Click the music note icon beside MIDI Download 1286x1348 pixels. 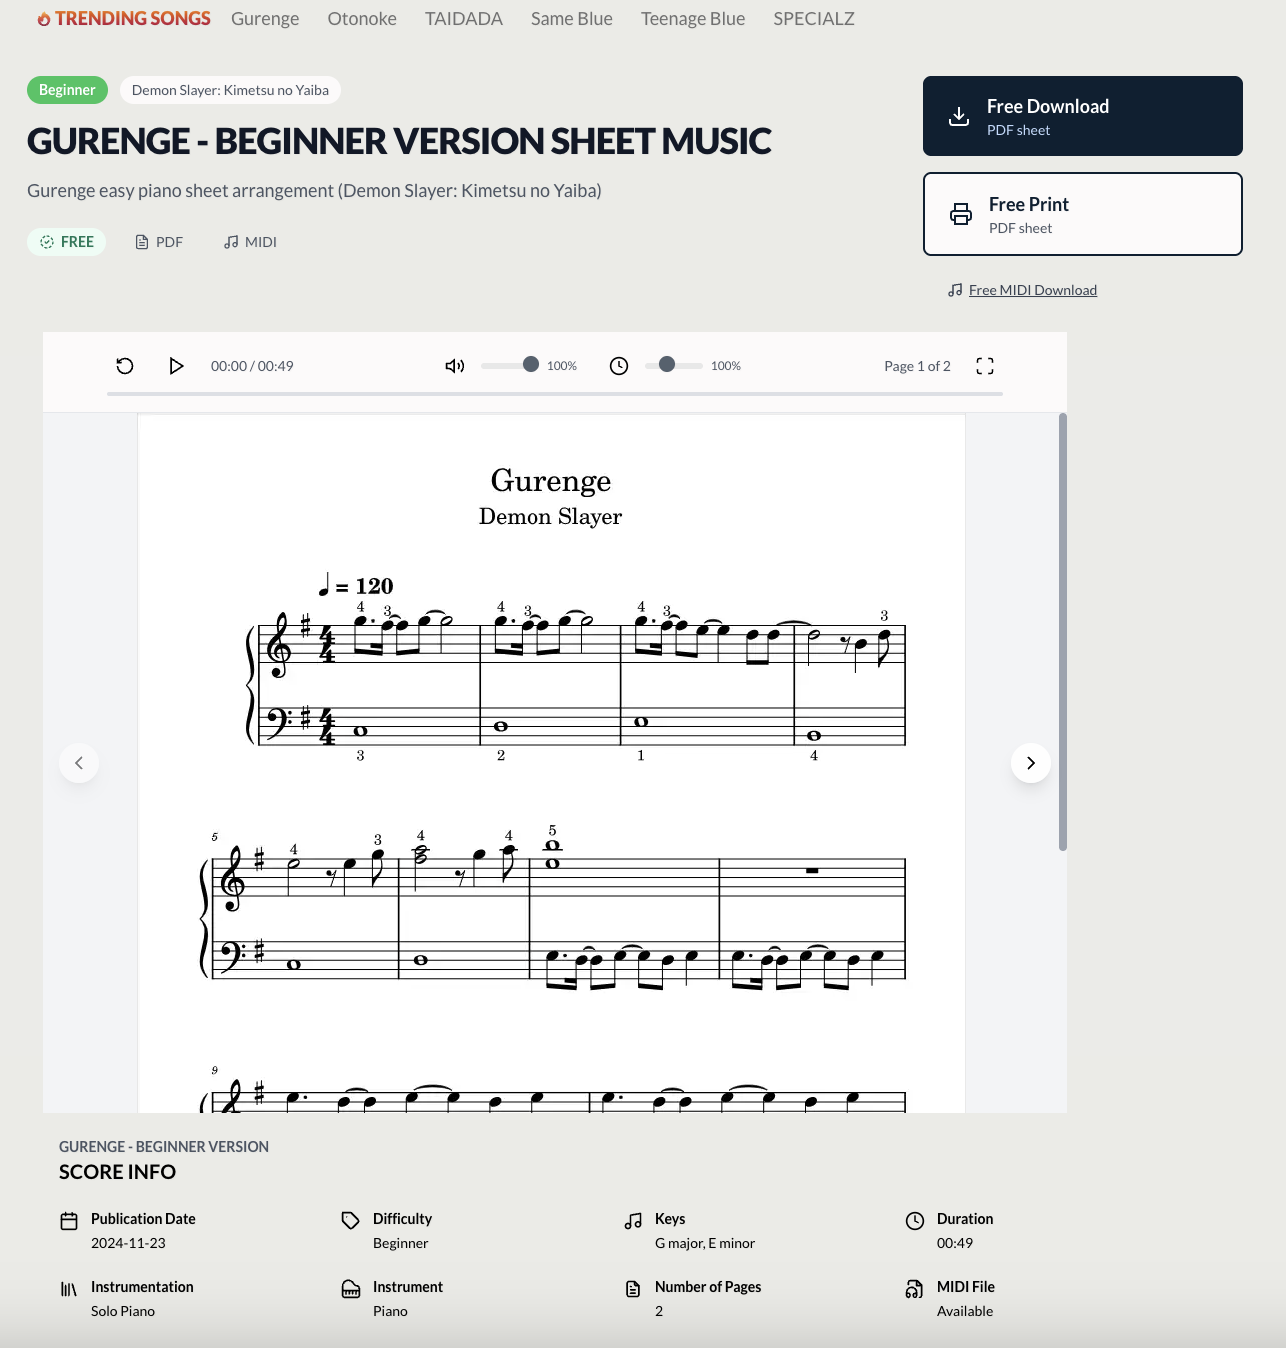[955, 290]
